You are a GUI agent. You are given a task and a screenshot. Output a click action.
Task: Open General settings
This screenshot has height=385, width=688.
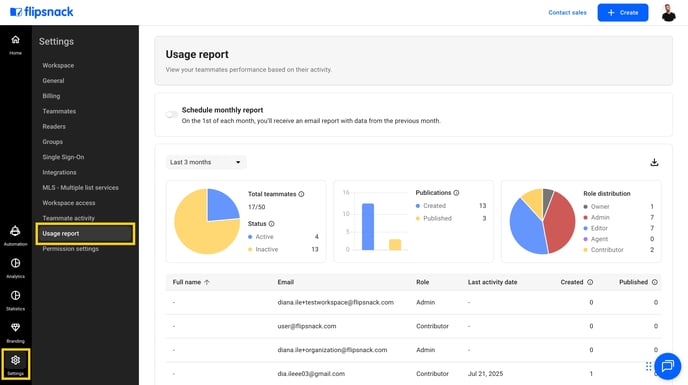pos(53,81)
